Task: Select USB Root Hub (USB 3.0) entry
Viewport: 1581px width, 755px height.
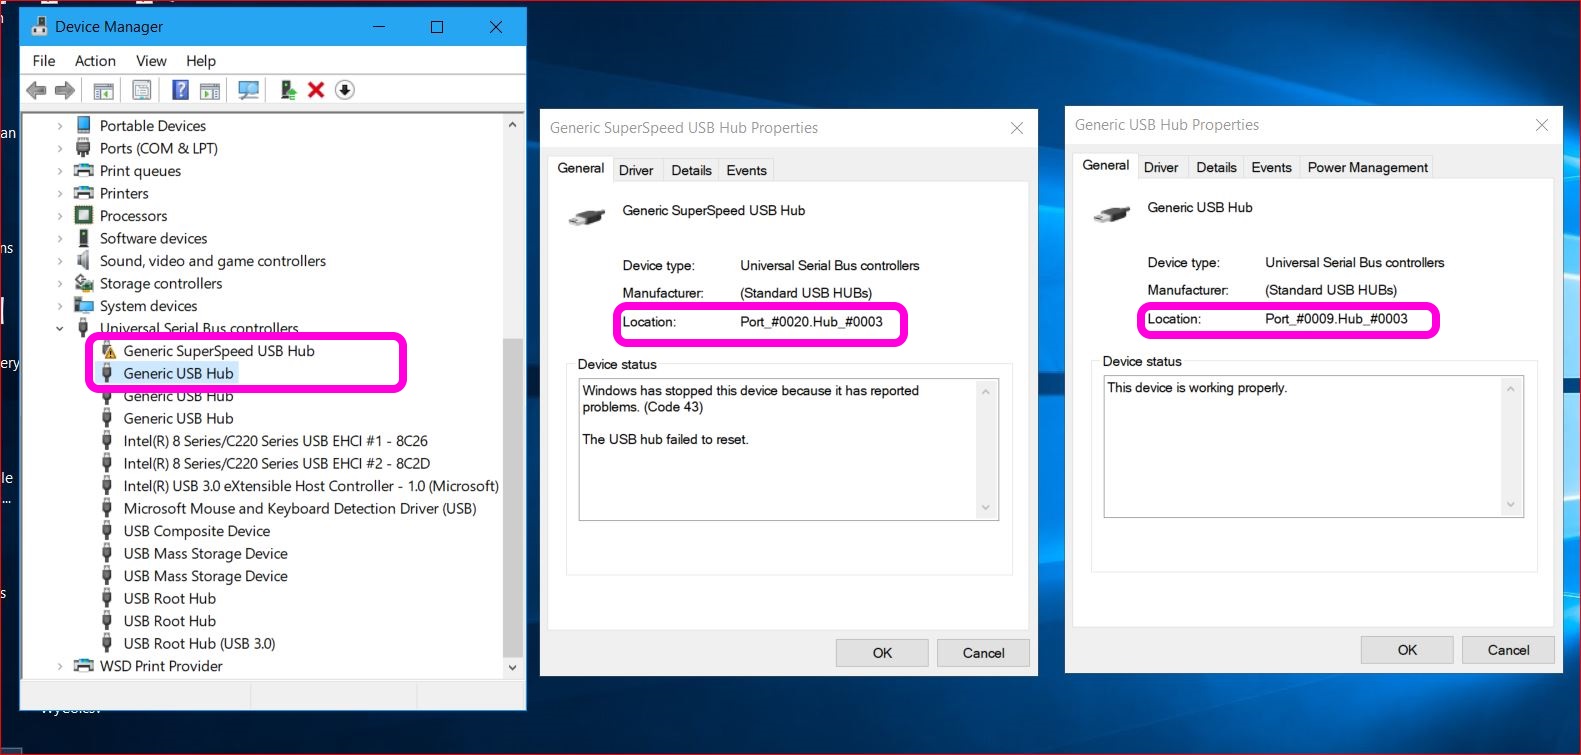Action: [199, 644]
